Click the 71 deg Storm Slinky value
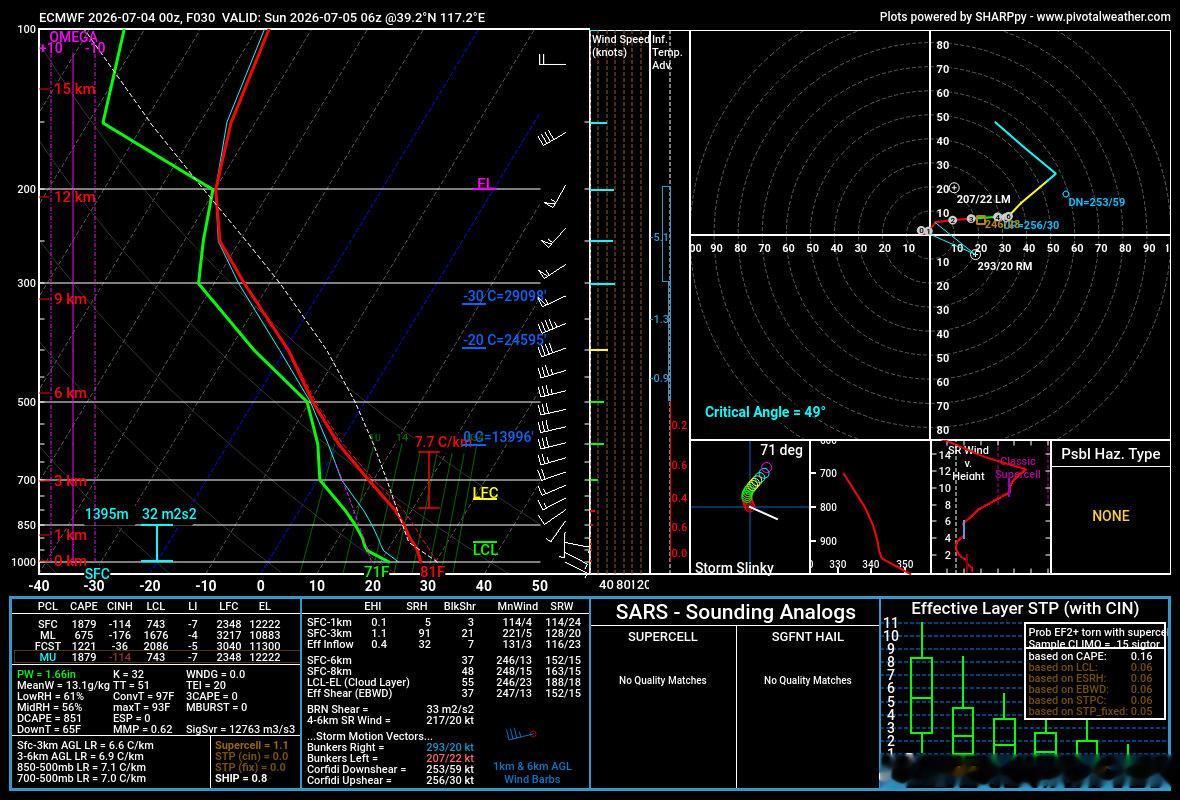Image resolution: width=1180 pixels, height=800 pixels. coord(781,450)
